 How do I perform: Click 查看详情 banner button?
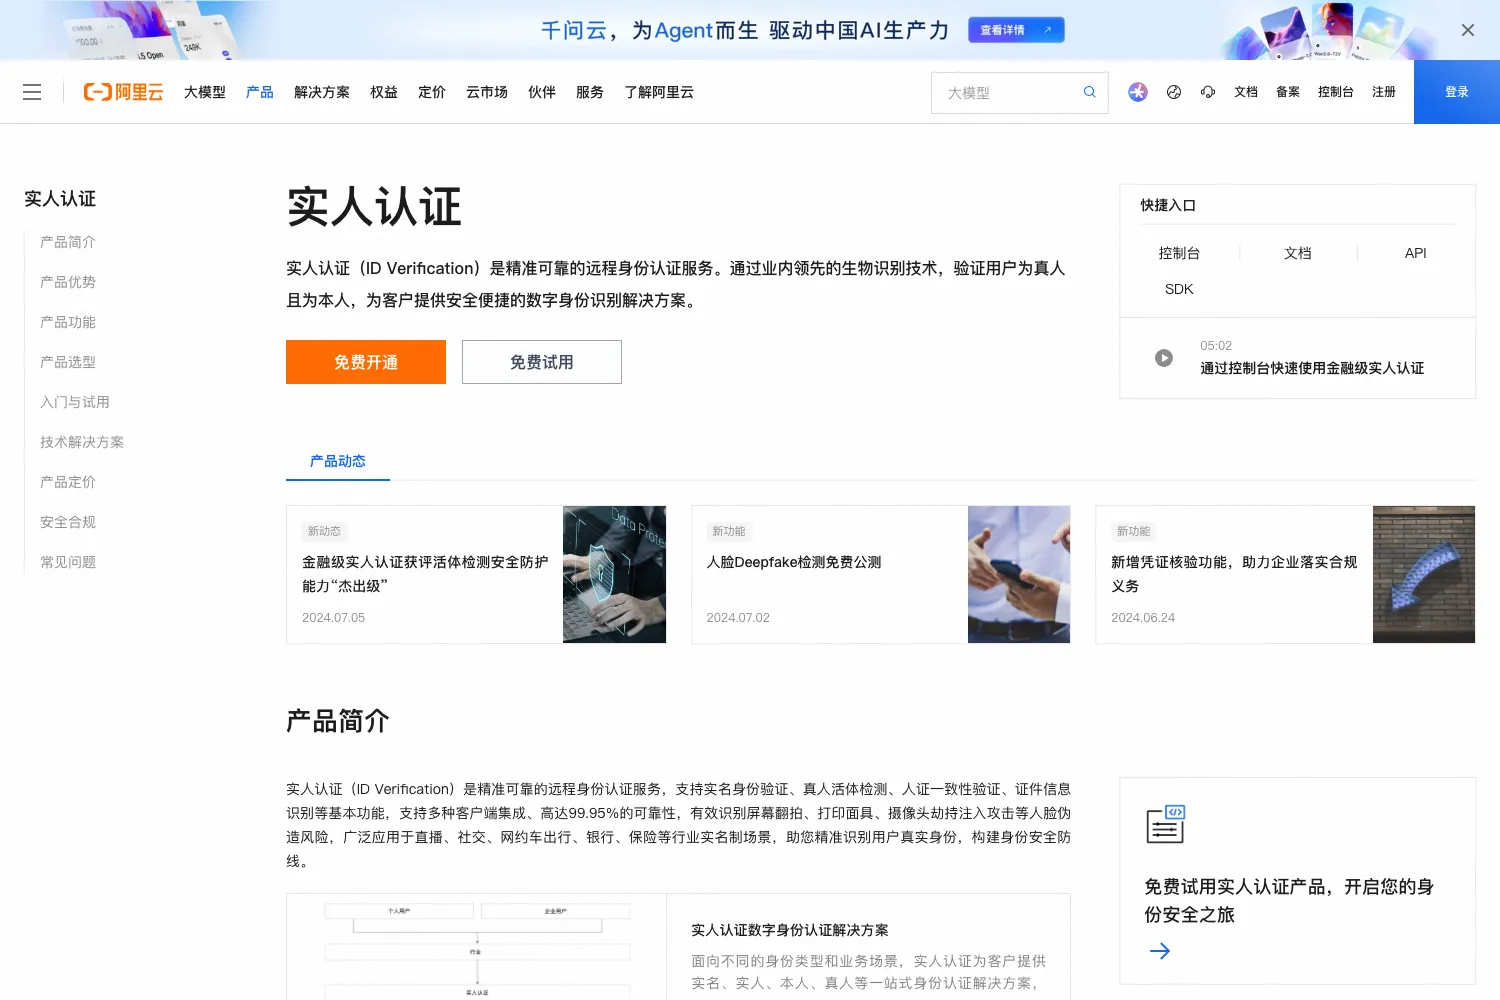(x=1016, y=30)
